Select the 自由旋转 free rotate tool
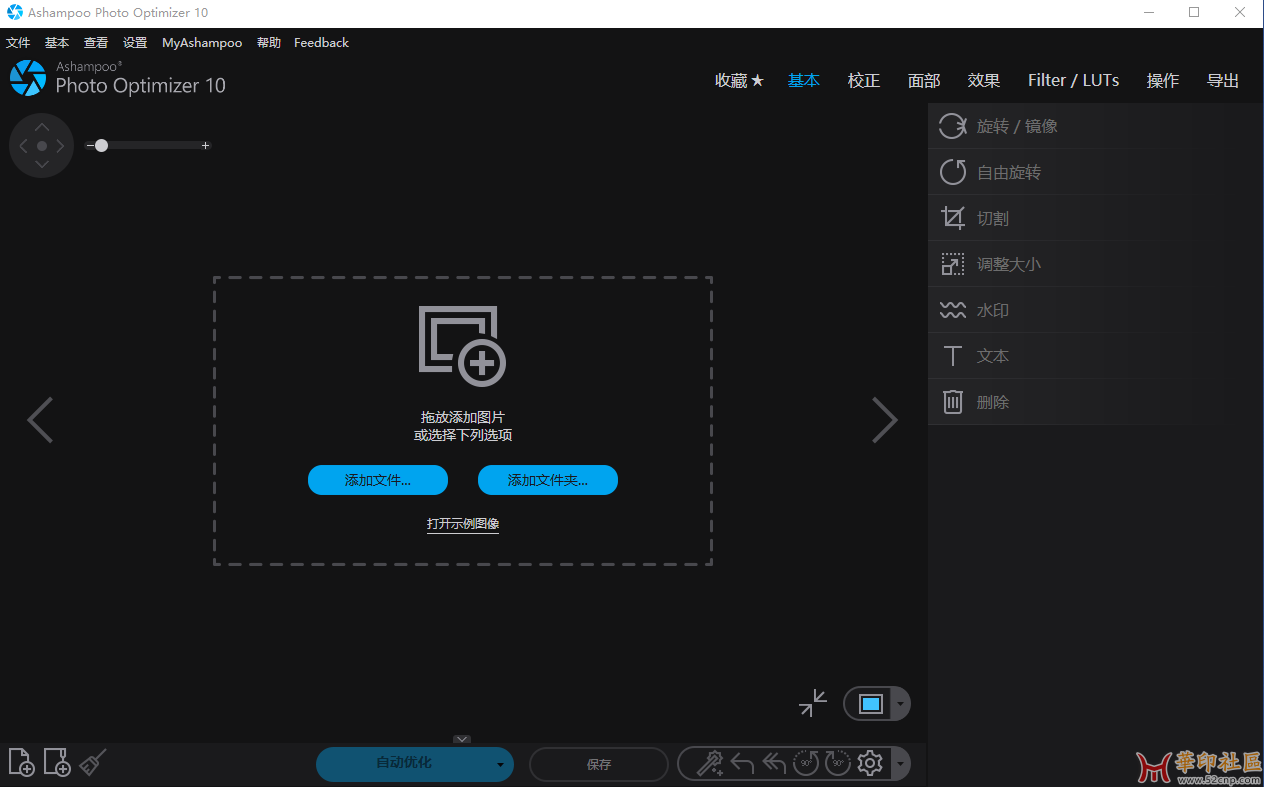 click(x=1096, y=172)
